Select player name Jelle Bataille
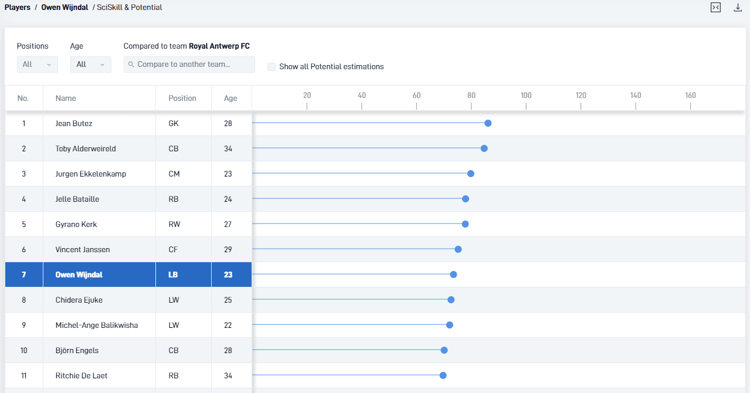 [x=77, y=199]
